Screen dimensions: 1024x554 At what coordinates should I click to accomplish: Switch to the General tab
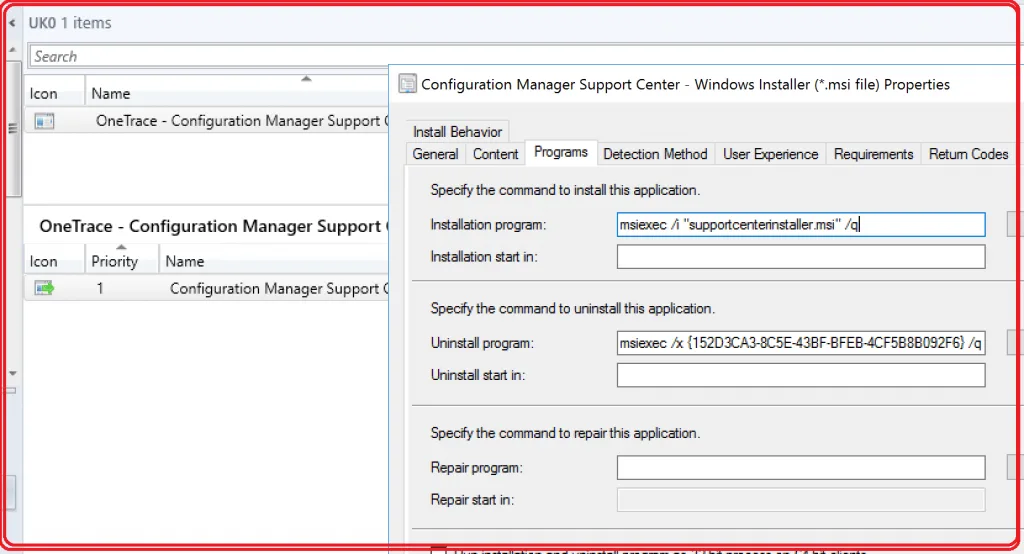(436, 154)
